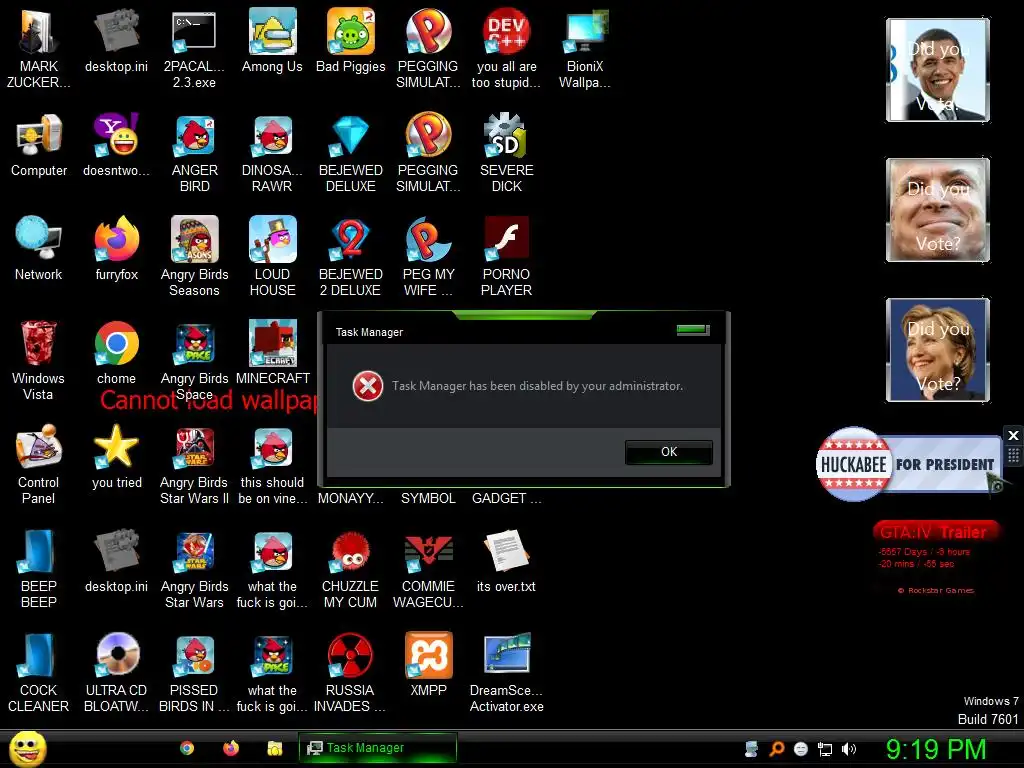Click the volume speaker tray icon
The width and height of the screenshot is (1024, 768).
point(848,749)
